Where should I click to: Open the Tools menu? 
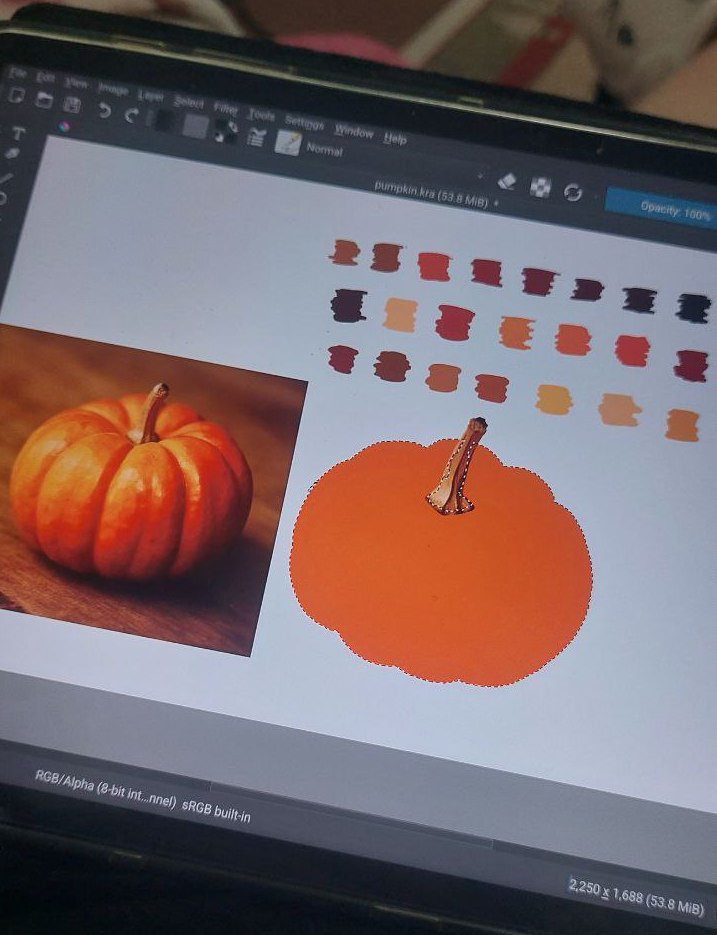click(x=261, y=114)
